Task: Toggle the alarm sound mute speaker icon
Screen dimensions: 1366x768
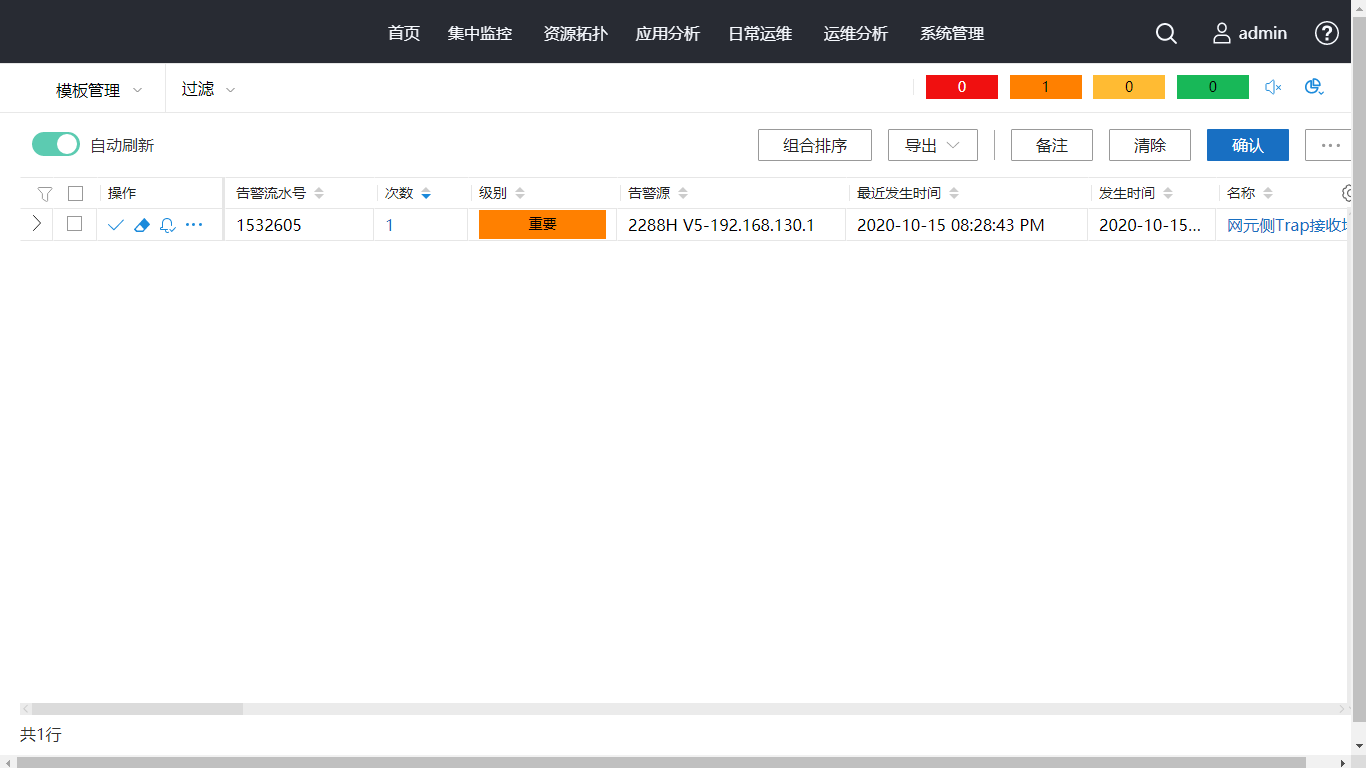Action: coord(1273,88)
